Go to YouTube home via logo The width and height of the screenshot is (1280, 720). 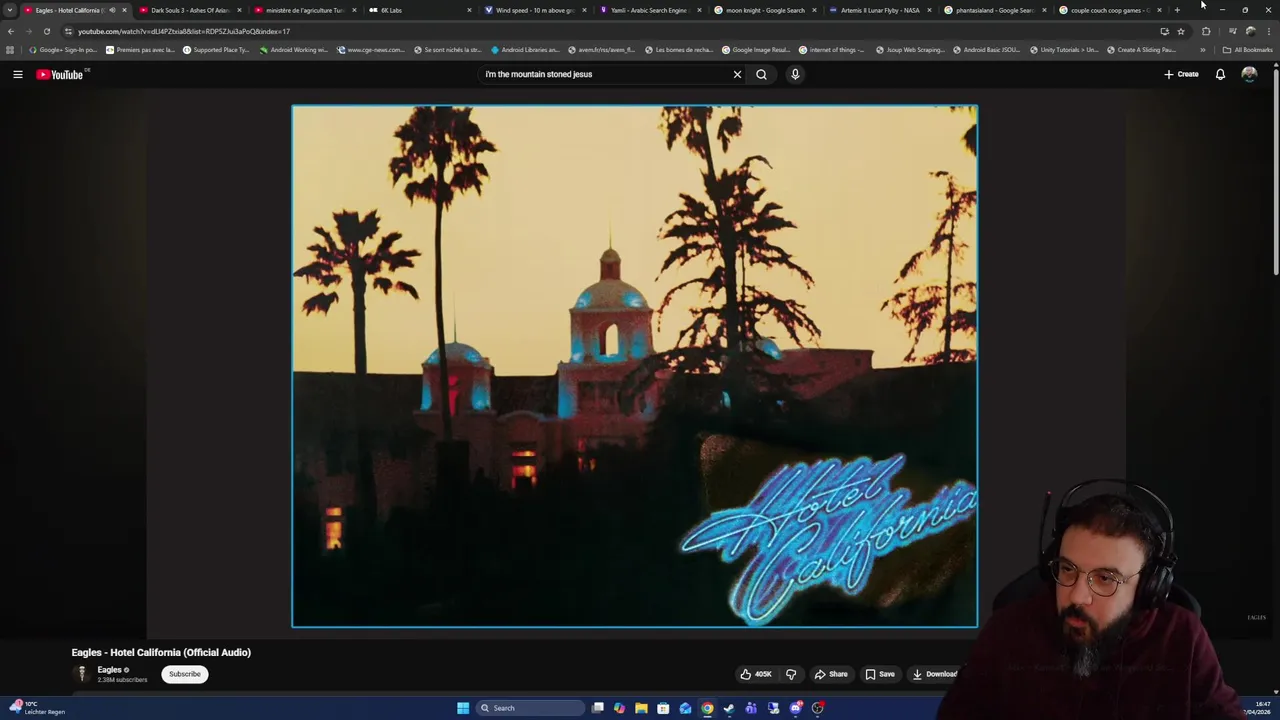[x=60, y=74]
